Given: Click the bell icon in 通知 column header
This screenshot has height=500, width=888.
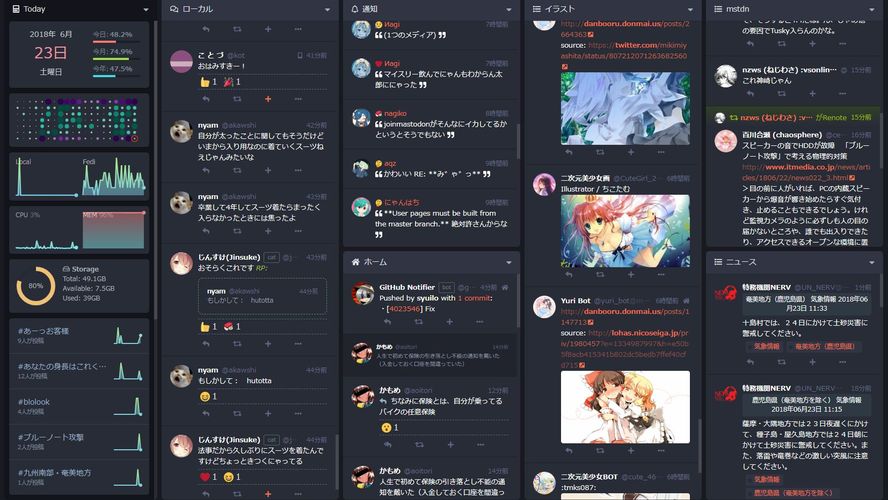Looking at the screenshot, I should 355,9.
